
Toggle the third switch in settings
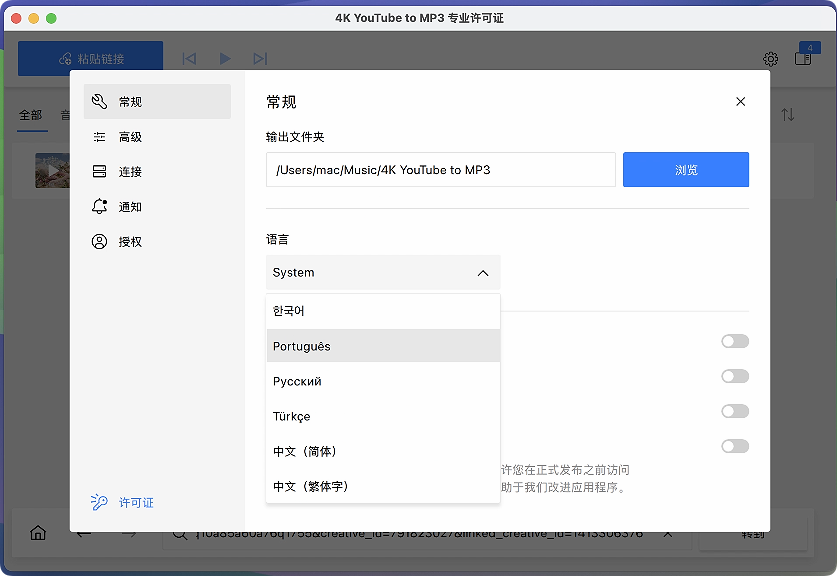pos(735,411)
